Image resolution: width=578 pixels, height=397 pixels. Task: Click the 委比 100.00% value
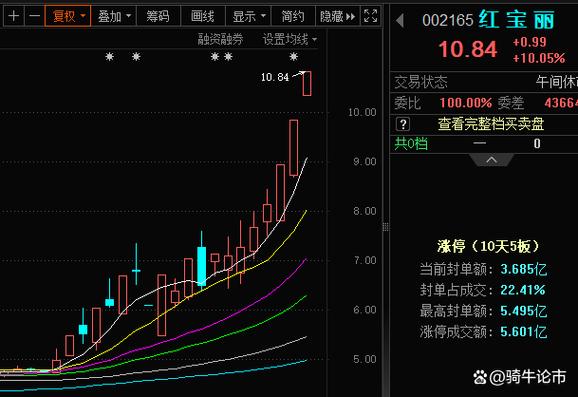466,103
